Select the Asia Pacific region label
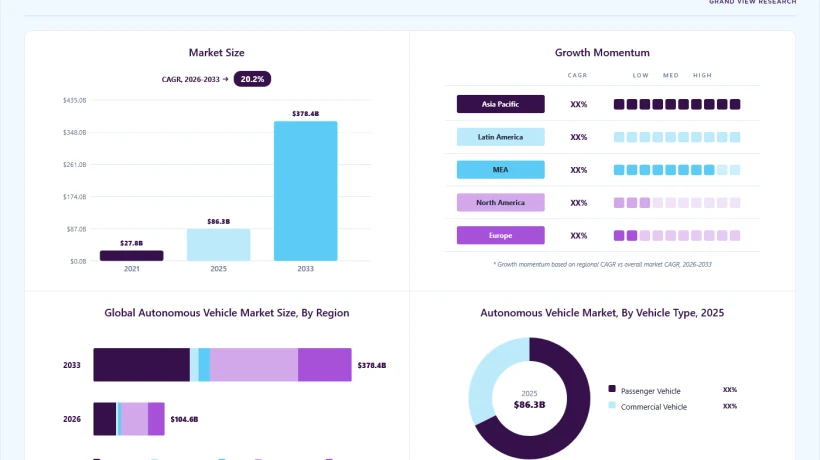This screenshot has height=460, width=820. click(x=500, y=104)
